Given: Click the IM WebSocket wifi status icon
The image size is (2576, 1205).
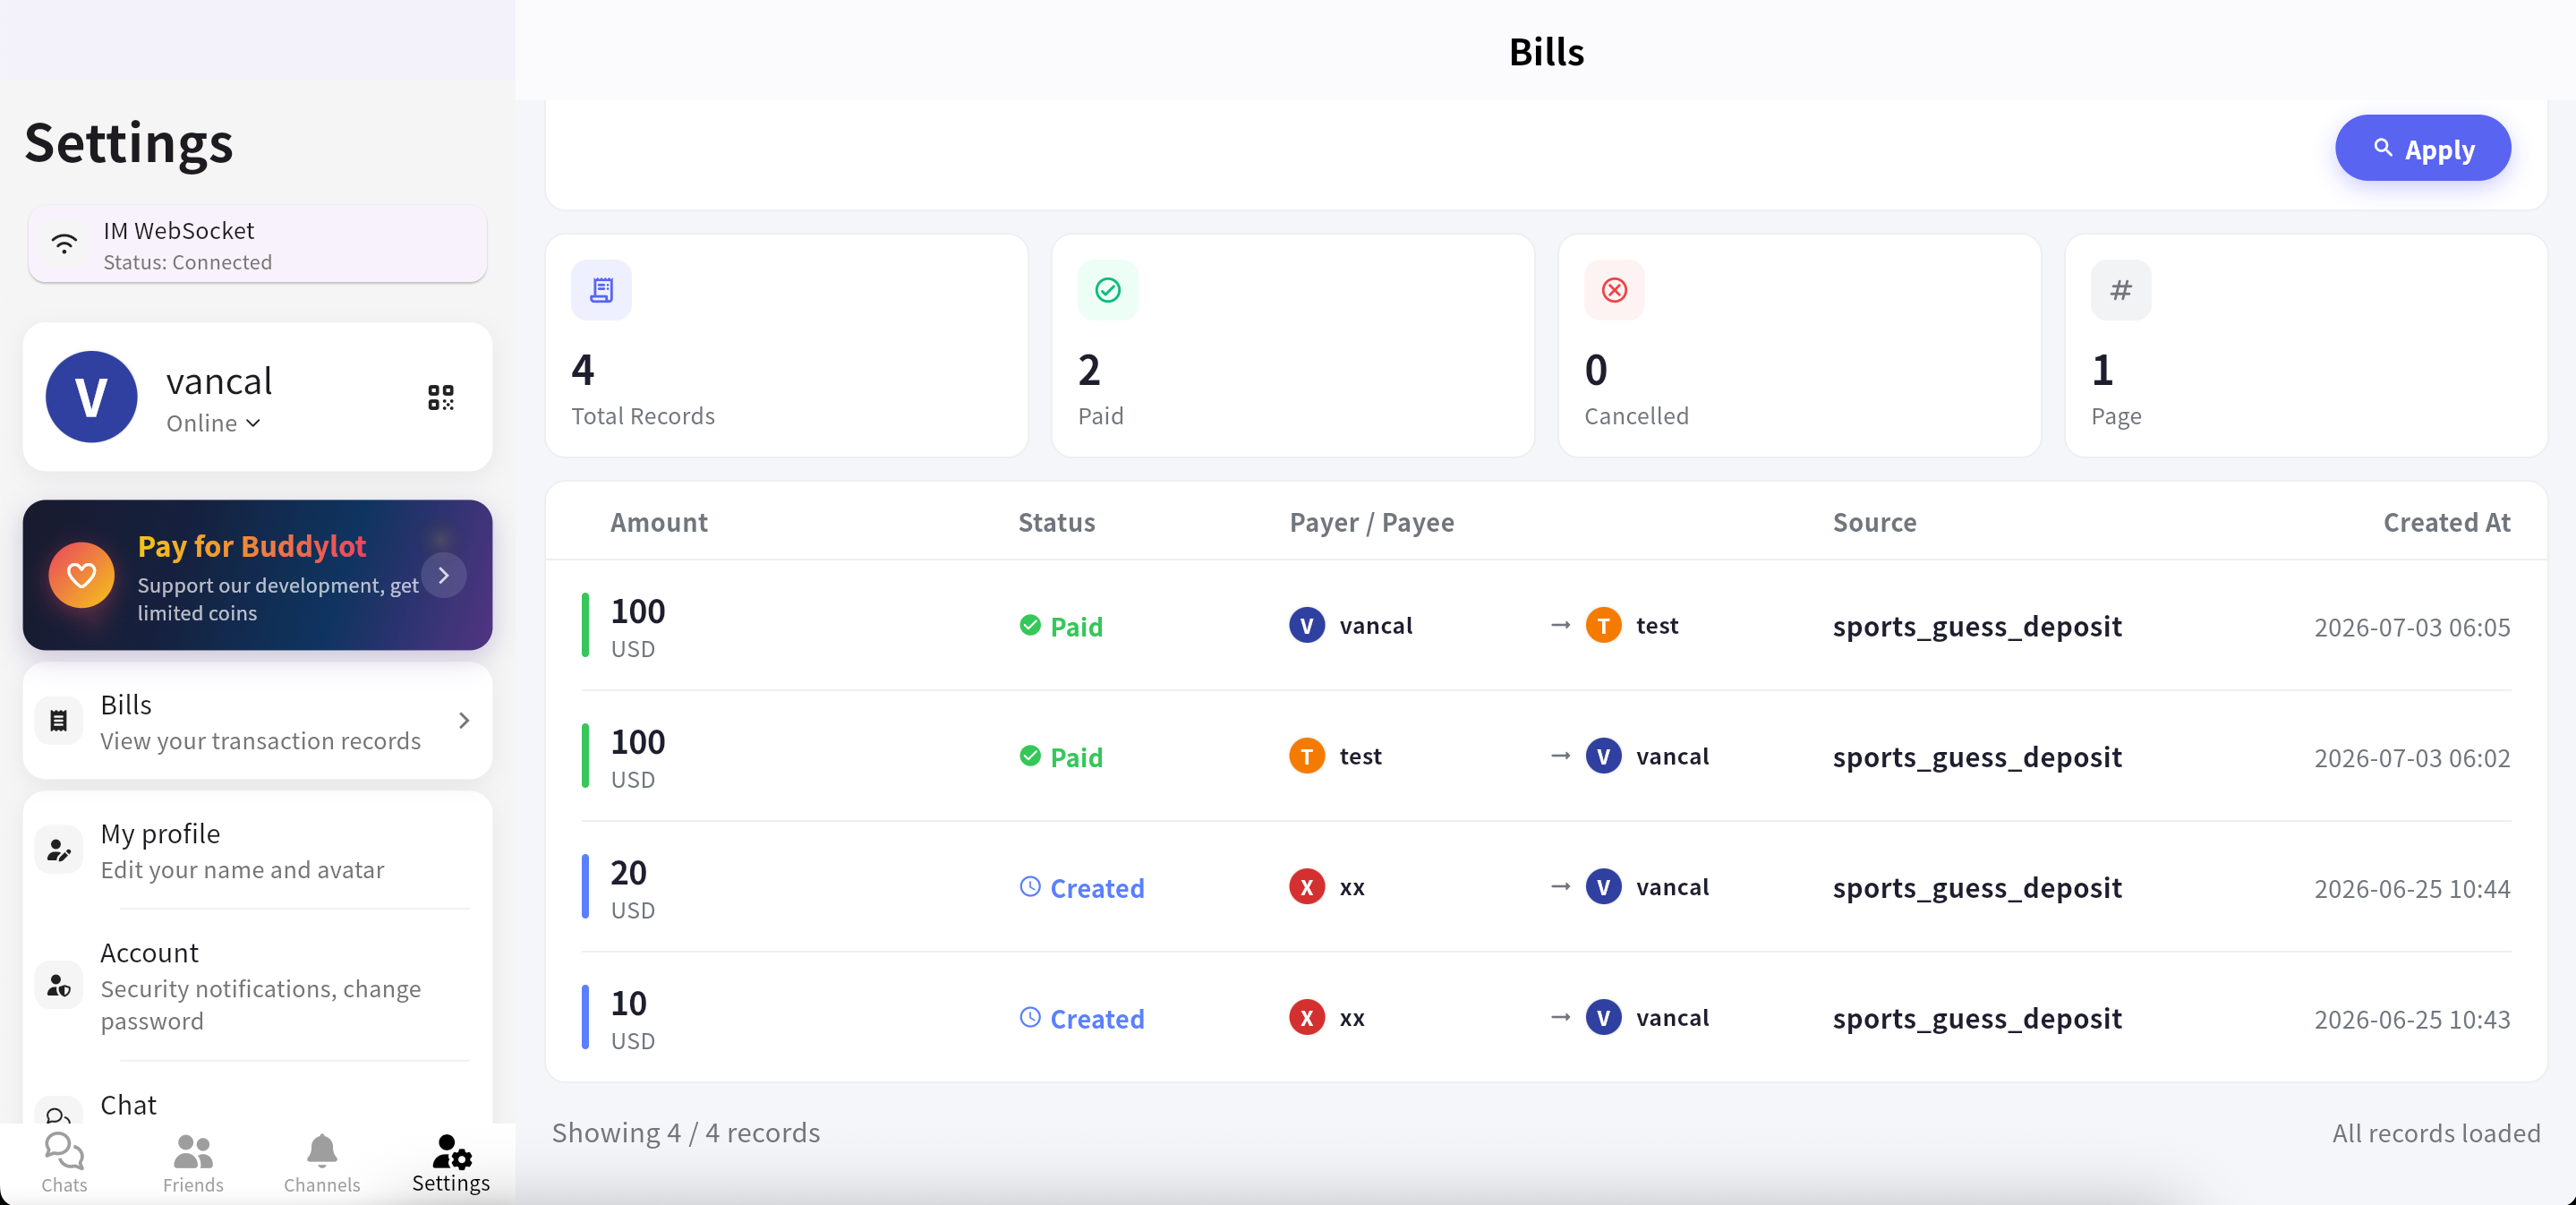Looking at the screenshot, I should [x=65, y=243].
